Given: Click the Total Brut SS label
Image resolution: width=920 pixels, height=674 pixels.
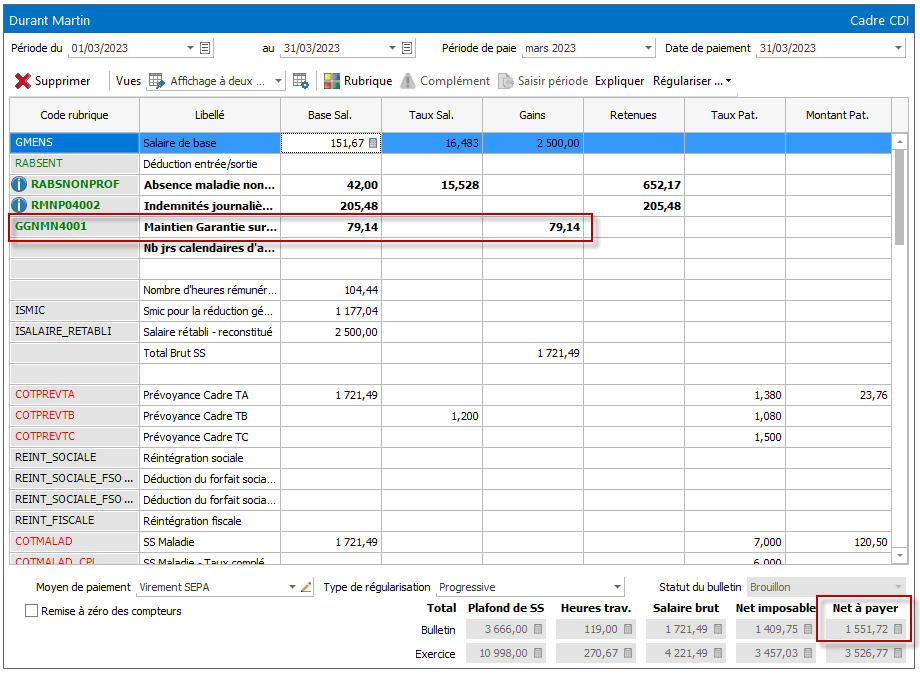Looking at the screenshot, I should [174, 353].
